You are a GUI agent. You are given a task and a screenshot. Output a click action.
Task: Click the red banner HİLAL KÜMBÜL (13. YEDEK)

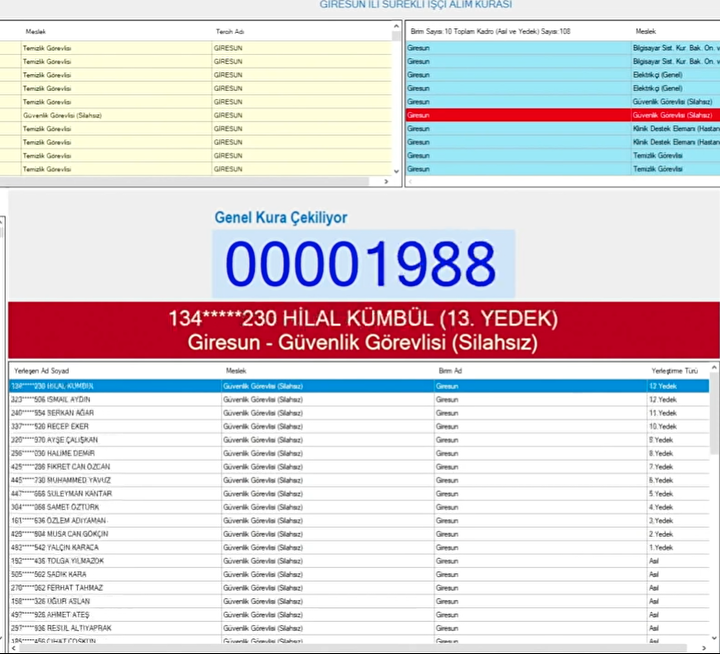364,330
